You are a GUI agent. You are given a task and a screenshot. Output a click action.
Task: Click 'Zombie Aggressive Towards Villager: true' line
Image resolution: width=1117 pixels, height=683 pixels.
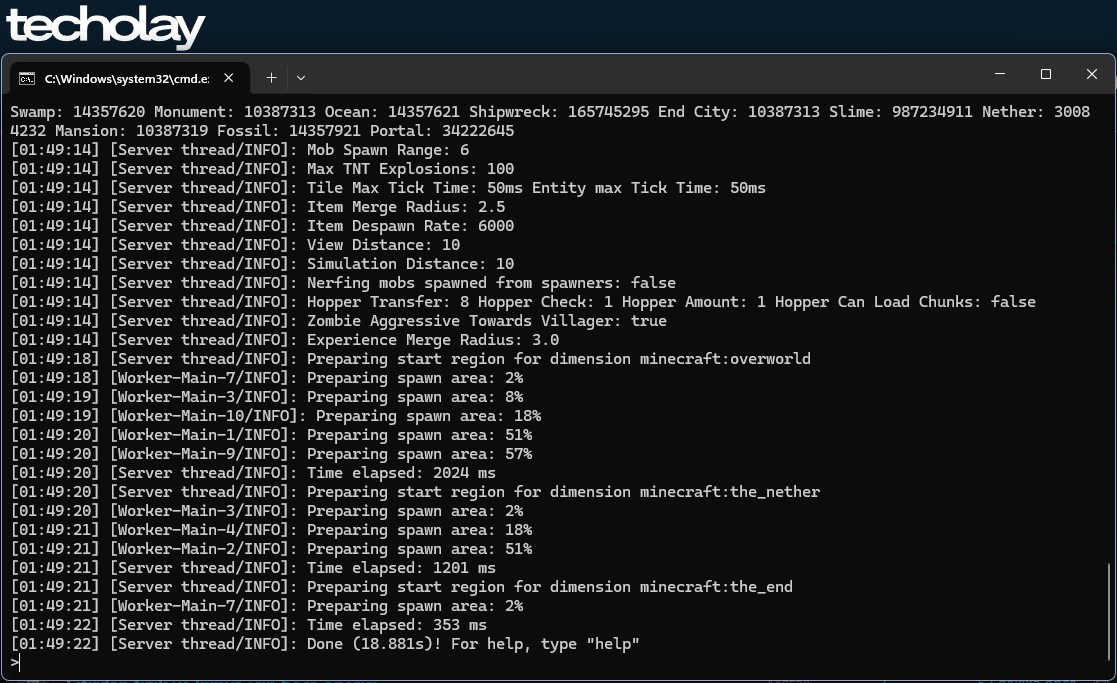click(x=338, y=320)
